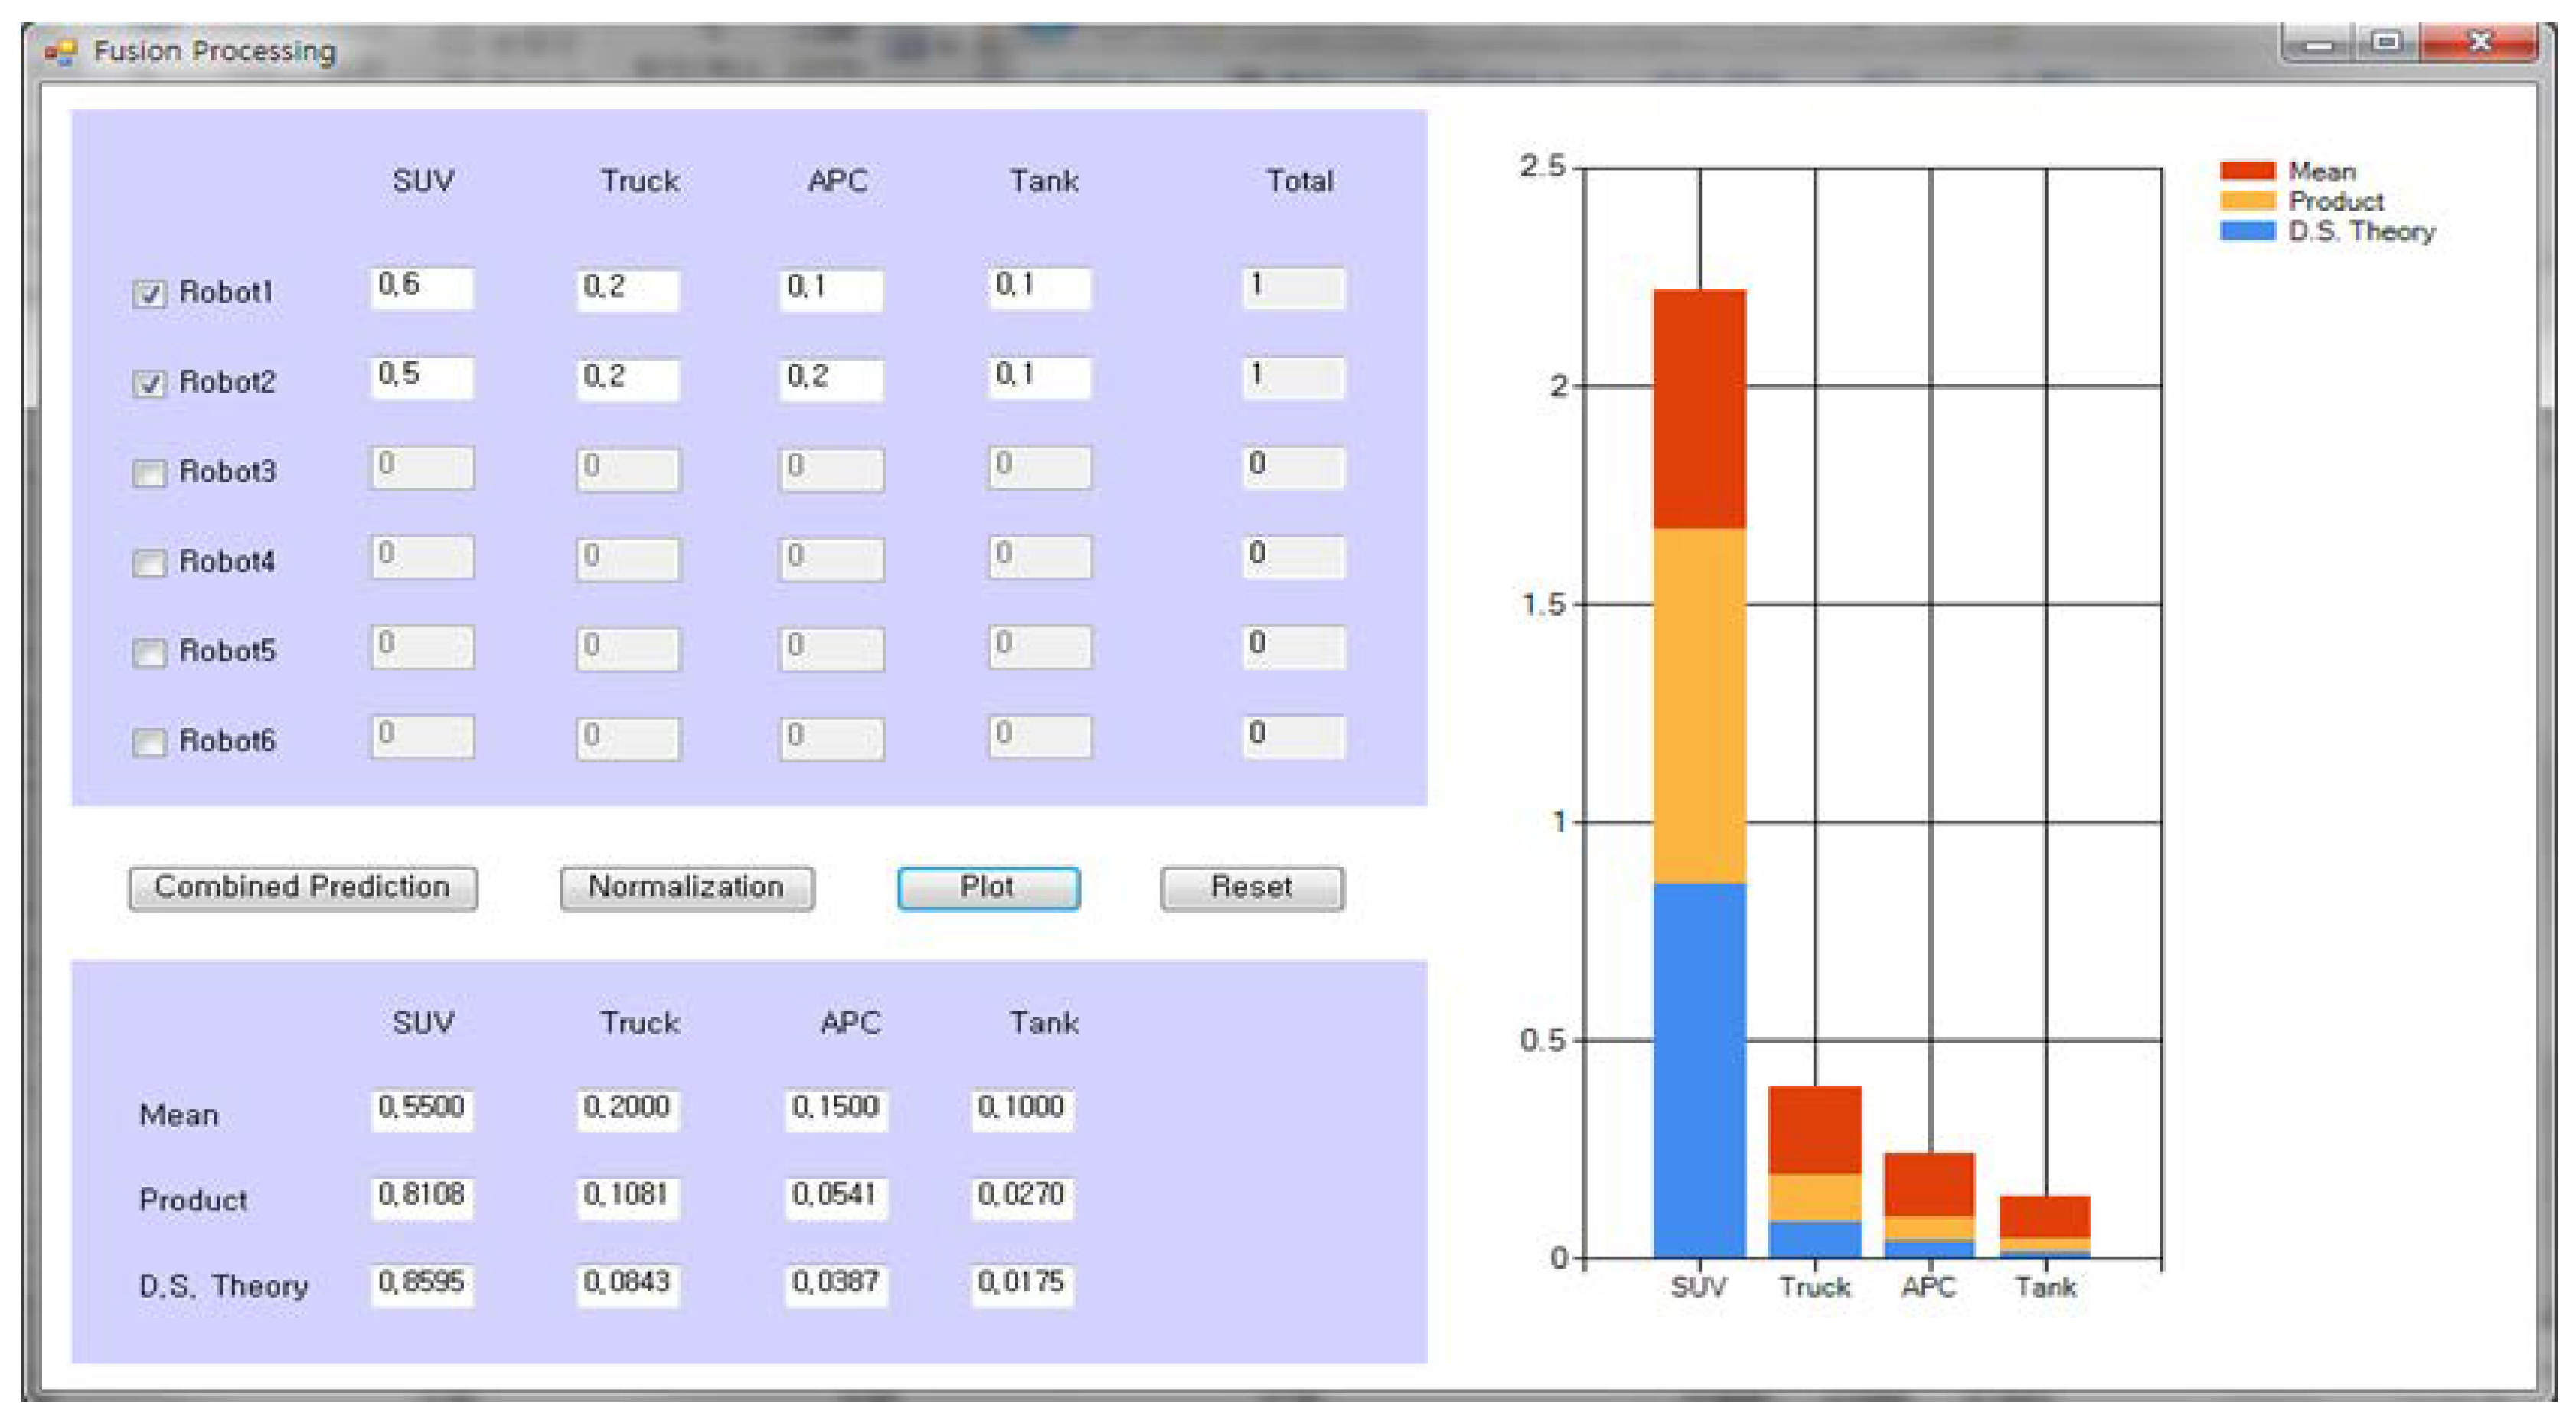Click the orange Product segment of the SUV bar
Image resolution: width=2576 pixels, height=1427 pixels.
1699,705
